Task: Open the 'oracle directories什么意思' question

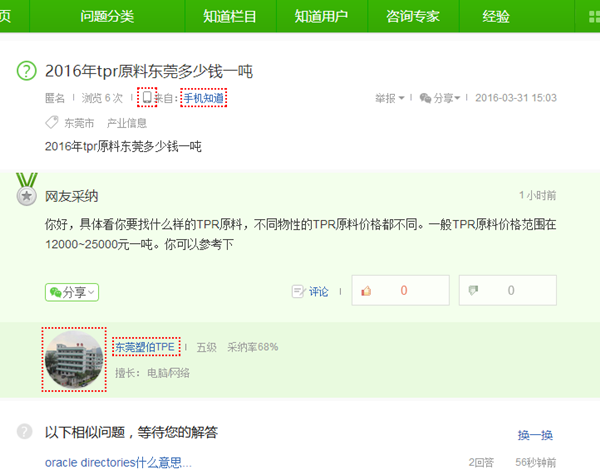Action: coord(118,462)
